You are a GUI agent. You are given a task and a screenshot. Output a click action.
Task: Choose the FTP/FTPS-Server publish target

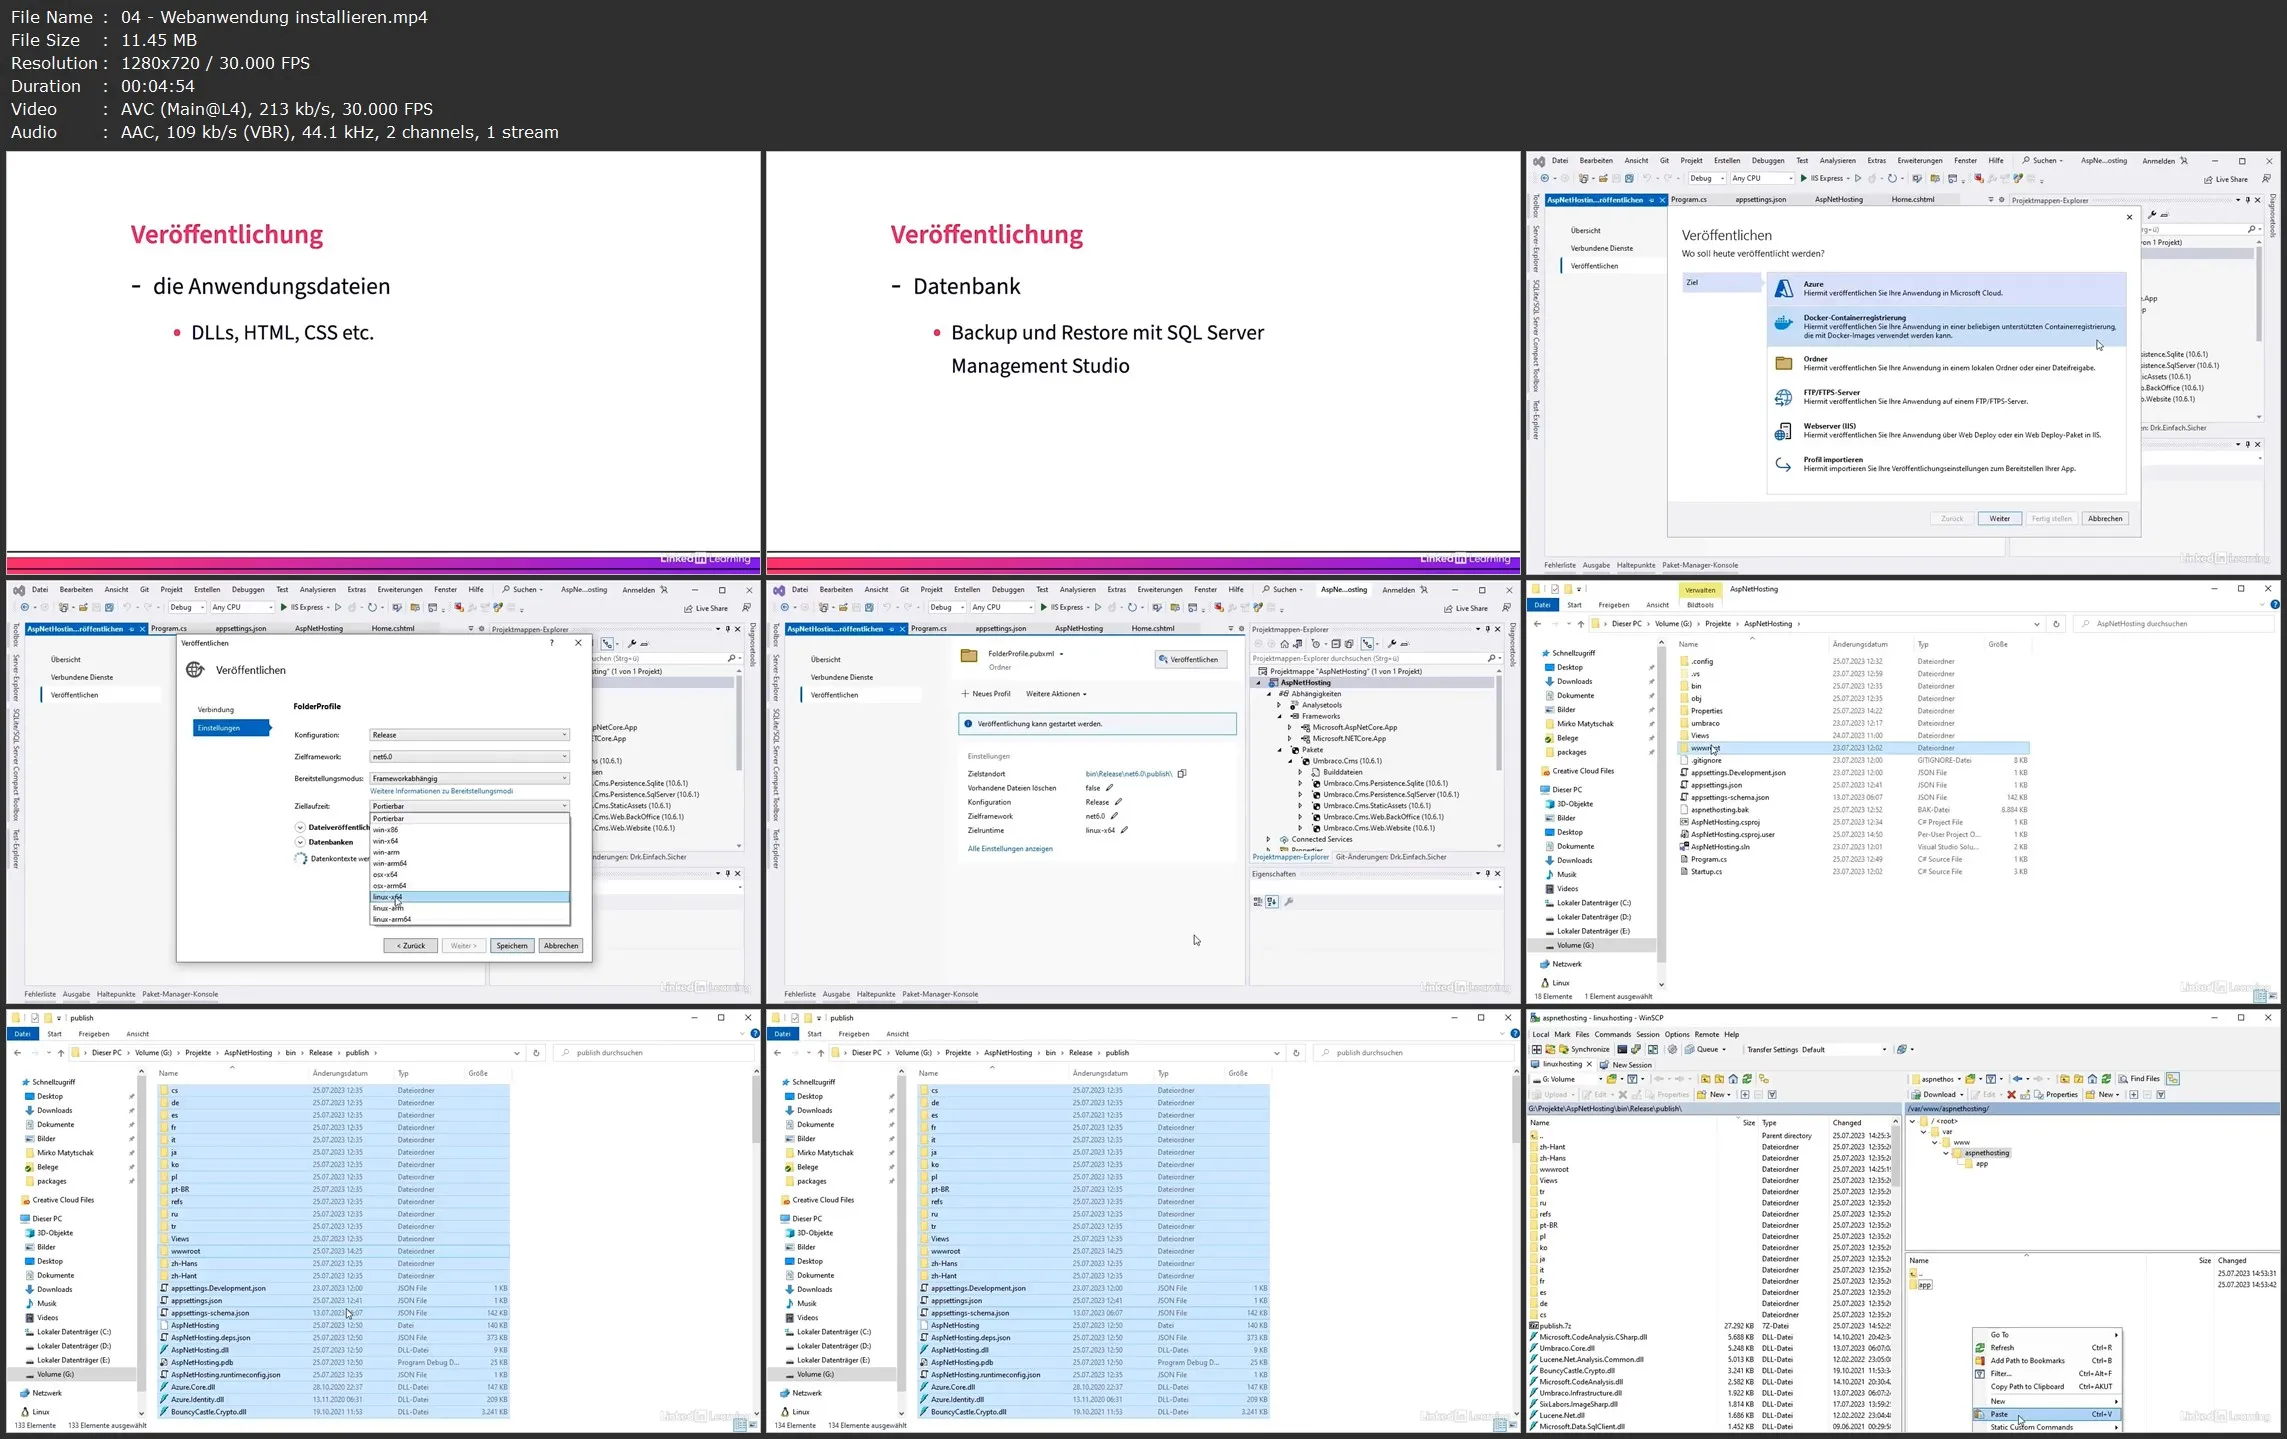point(1946,397)
